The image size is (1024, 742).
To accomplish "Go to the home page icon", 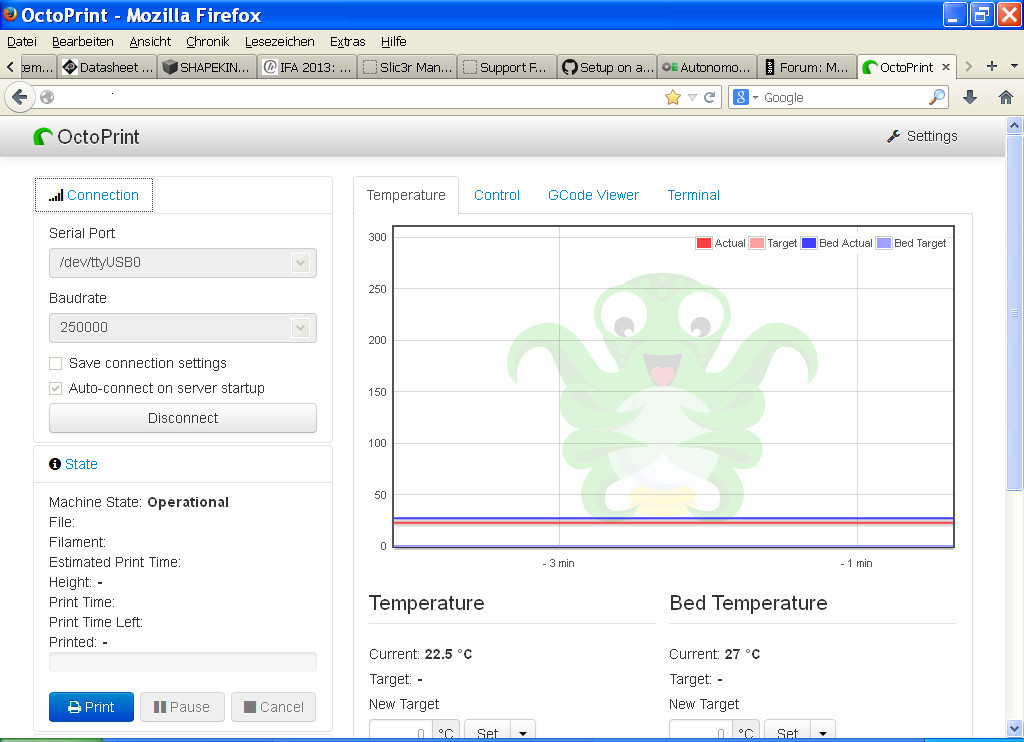I will 1006,97.
